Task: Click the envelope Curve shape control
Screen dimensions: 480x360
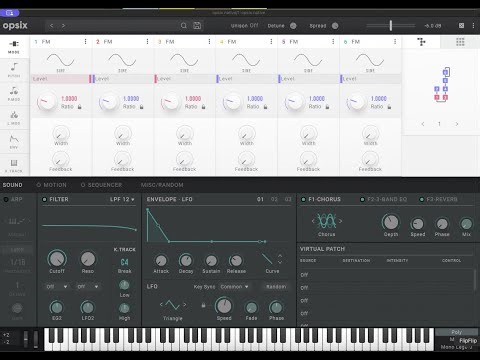Action: point(267,259)
